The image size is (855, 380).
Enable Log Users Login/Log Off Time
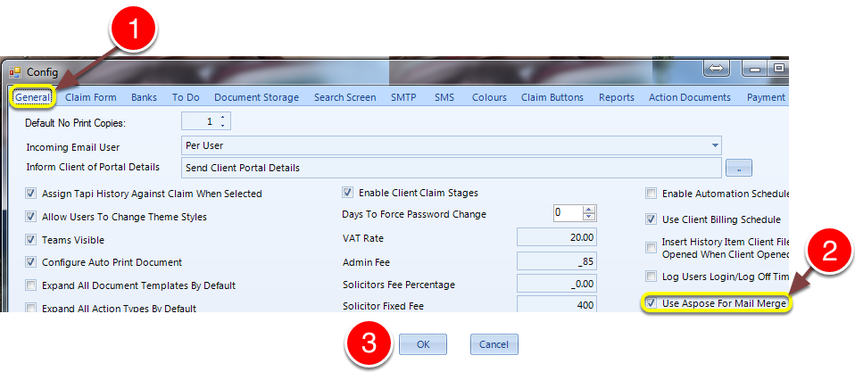pyautogui.click(x=651, y=276)
